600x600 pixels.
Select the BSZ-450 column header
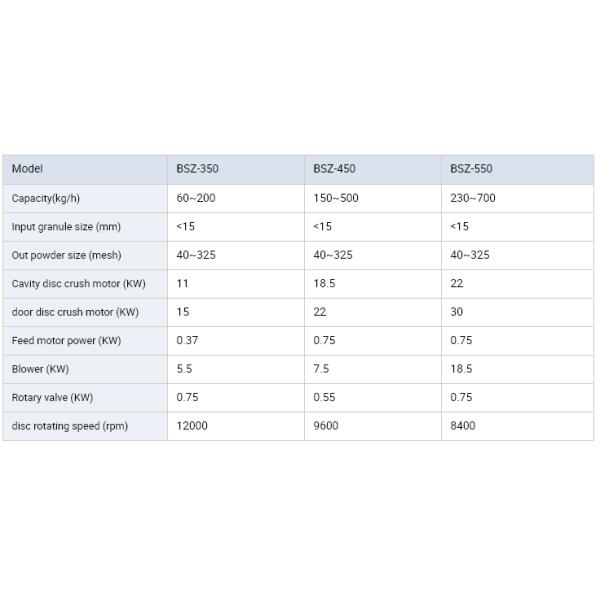(x=334, y=169)
